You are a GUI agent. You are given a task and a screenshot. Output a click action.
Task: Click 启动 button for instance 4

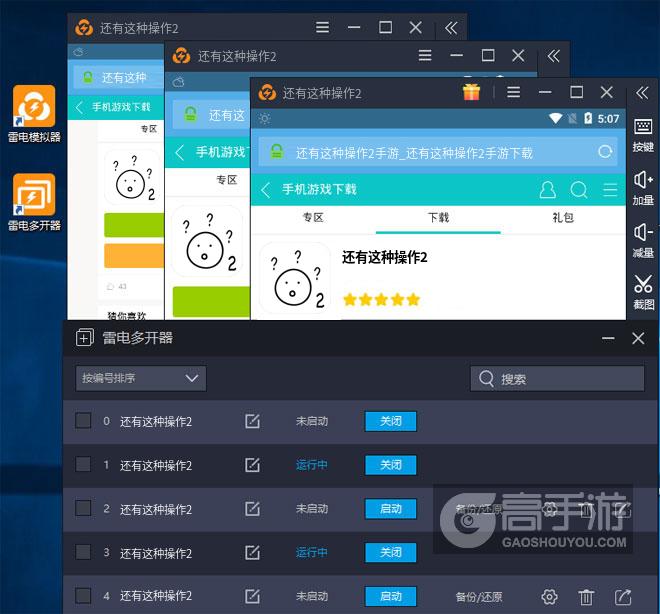point(391,596)
